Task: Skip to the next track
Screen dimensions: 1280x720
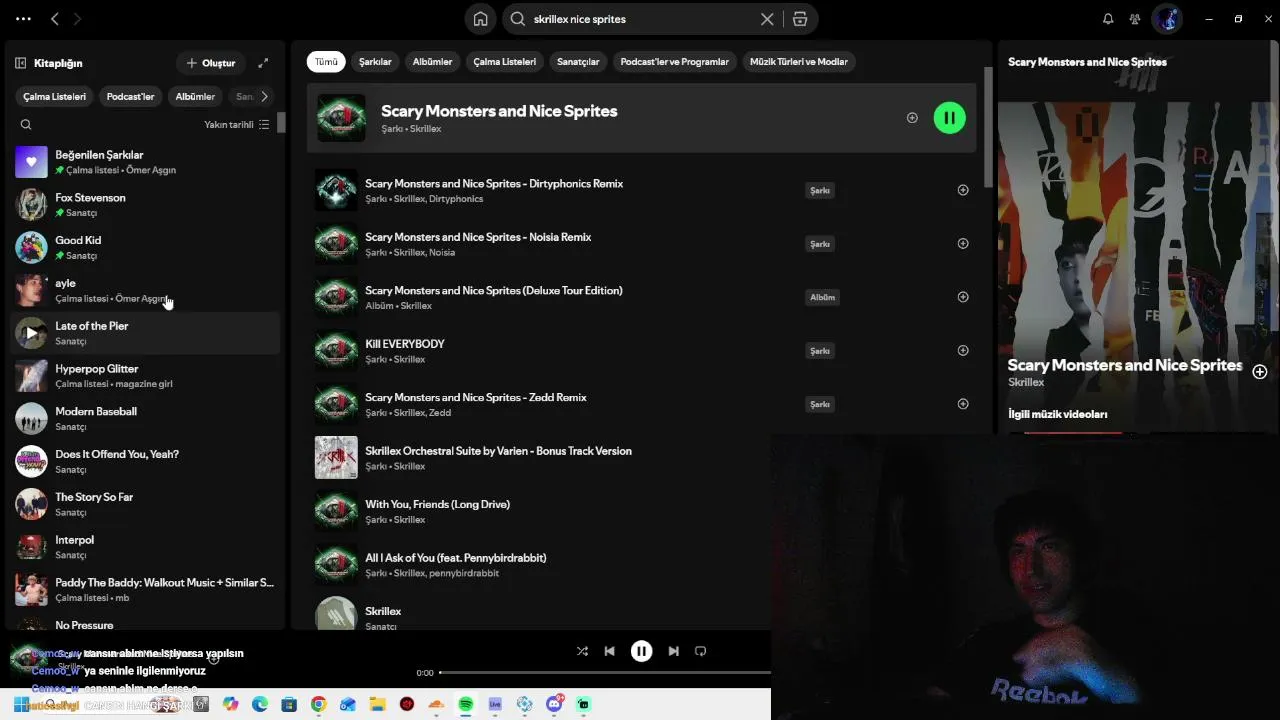Action: coord(673,651)
